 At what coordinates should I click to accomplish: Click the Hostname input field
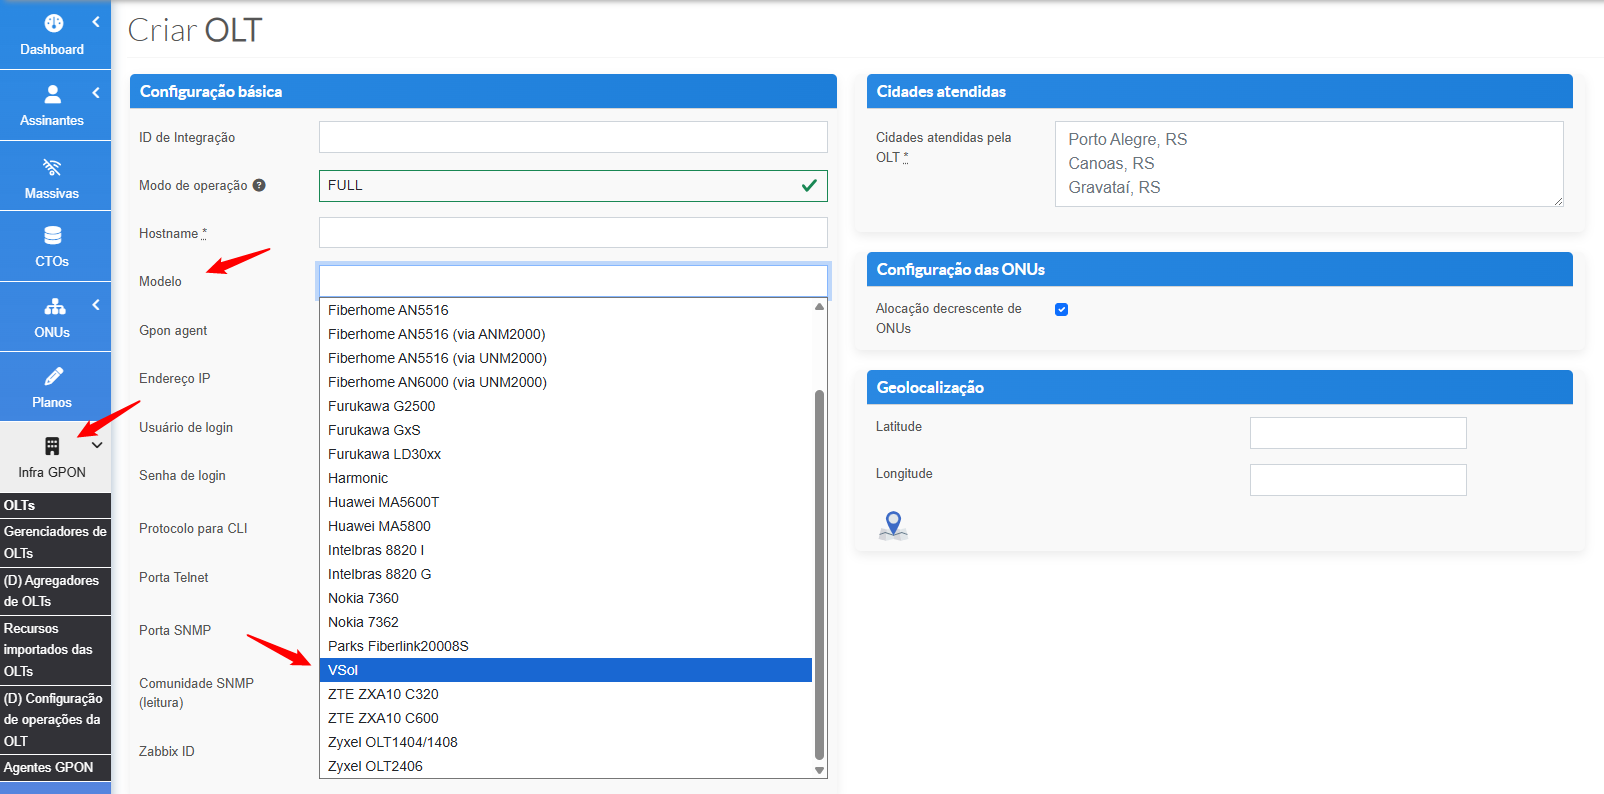573,233
